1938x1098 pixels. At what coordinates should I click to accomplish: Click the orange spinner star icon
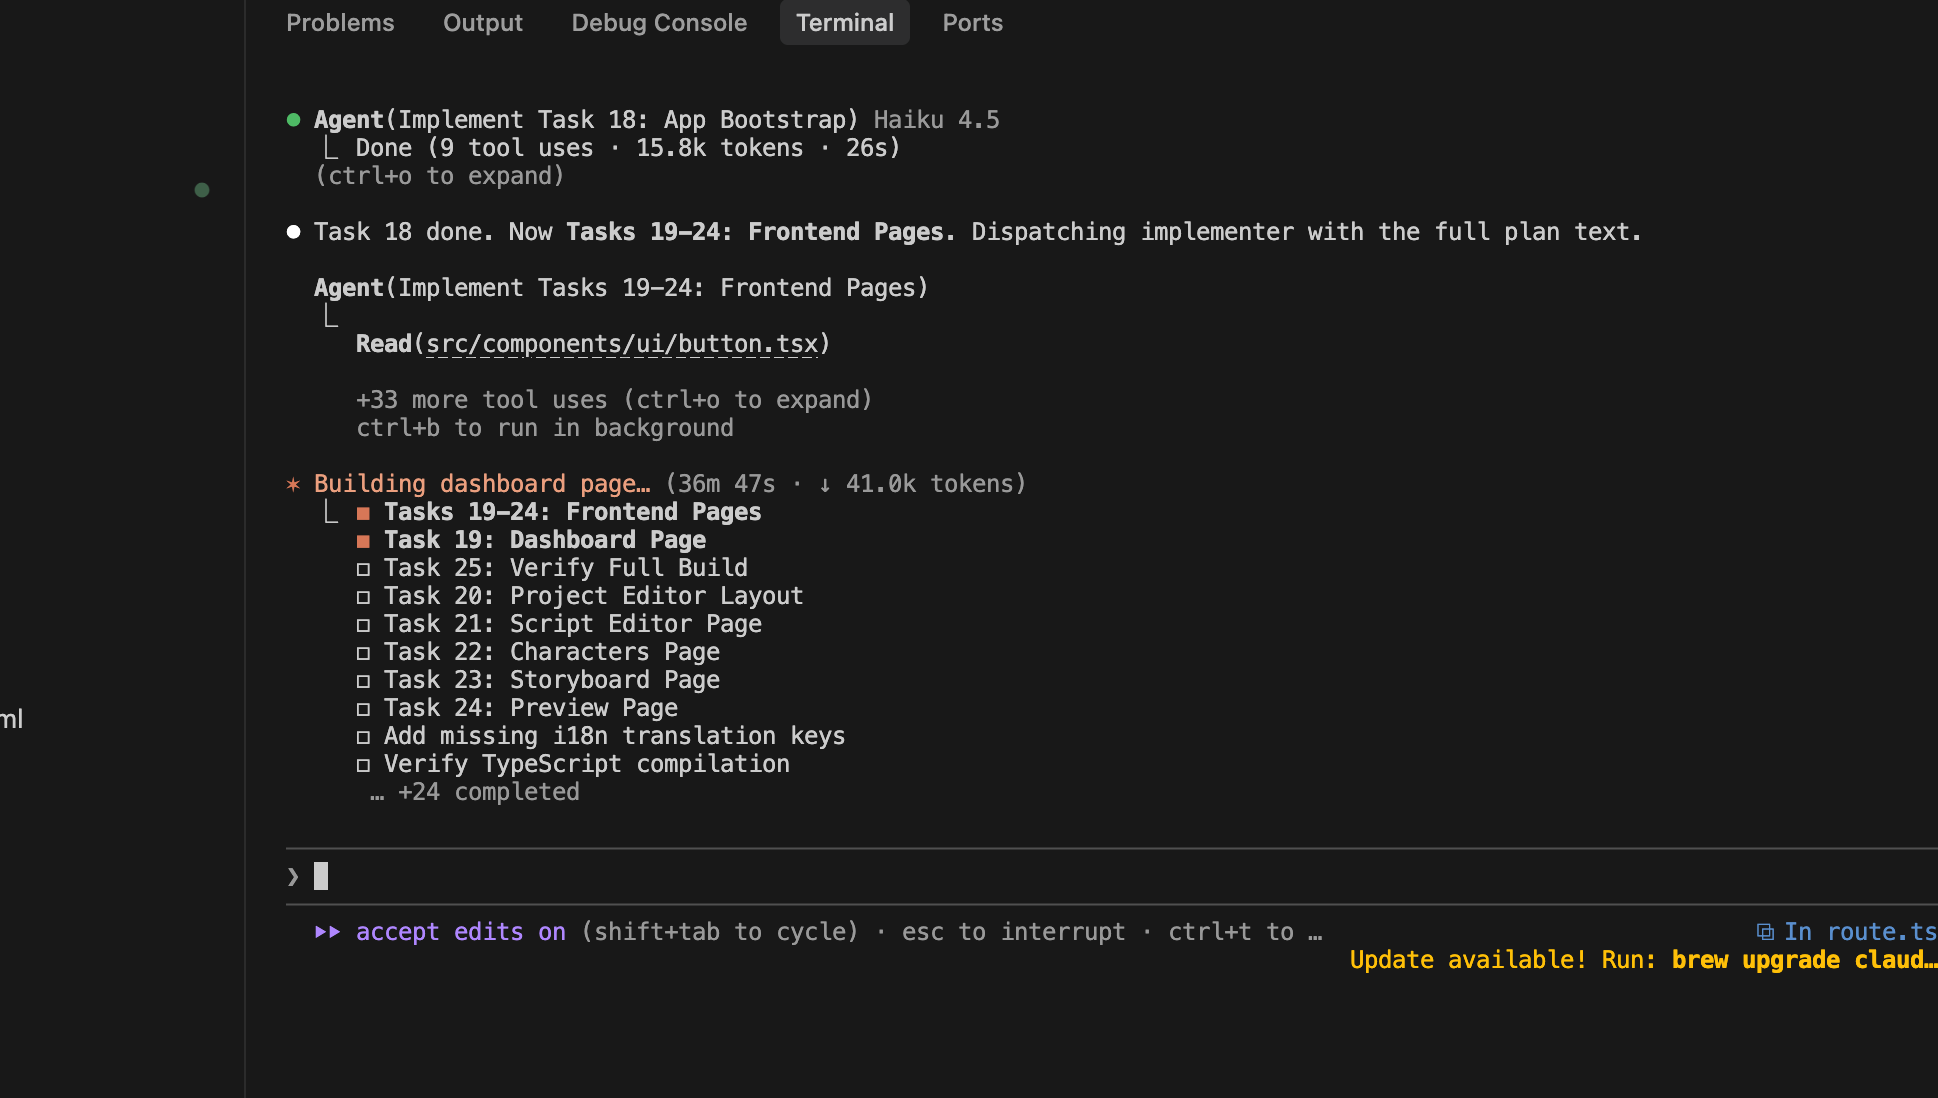point(293,485)
